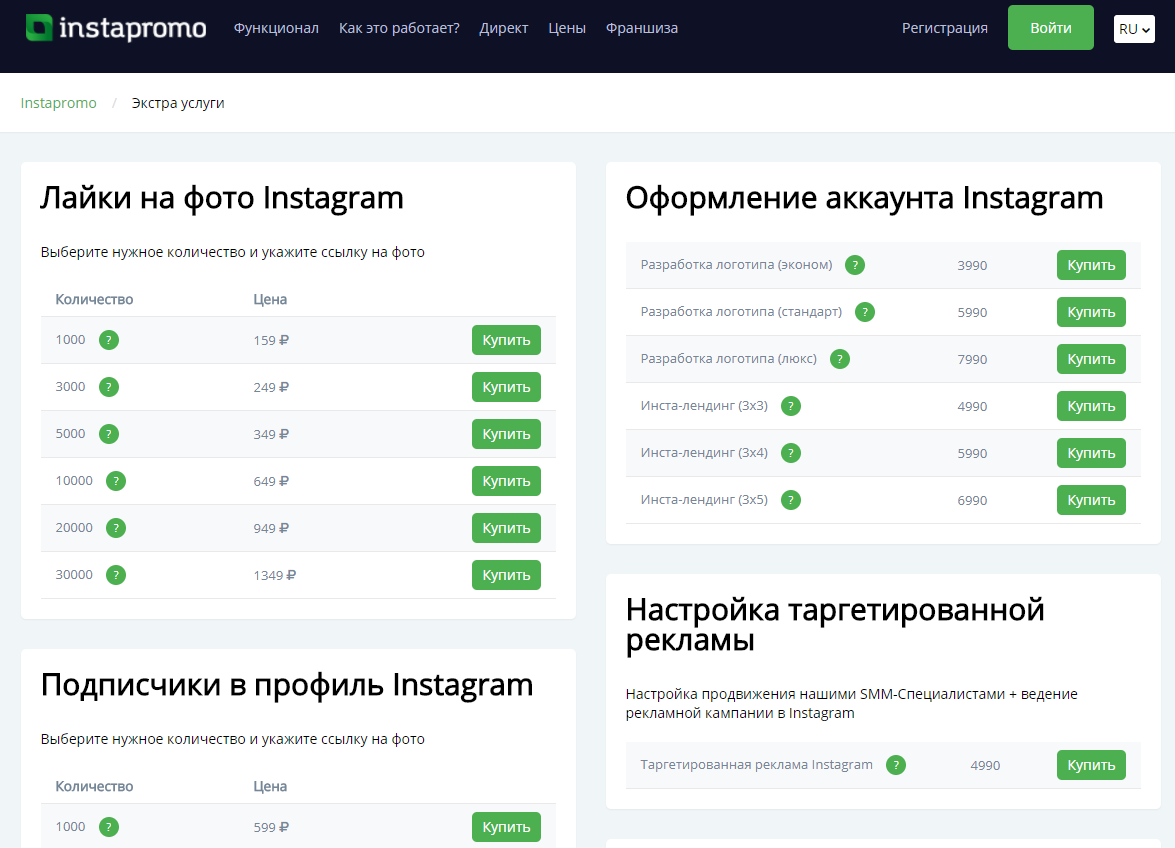
Task: Show help for Разработка логотипа (люкс)
Action: pyautogui.click(x=839, y=360)
